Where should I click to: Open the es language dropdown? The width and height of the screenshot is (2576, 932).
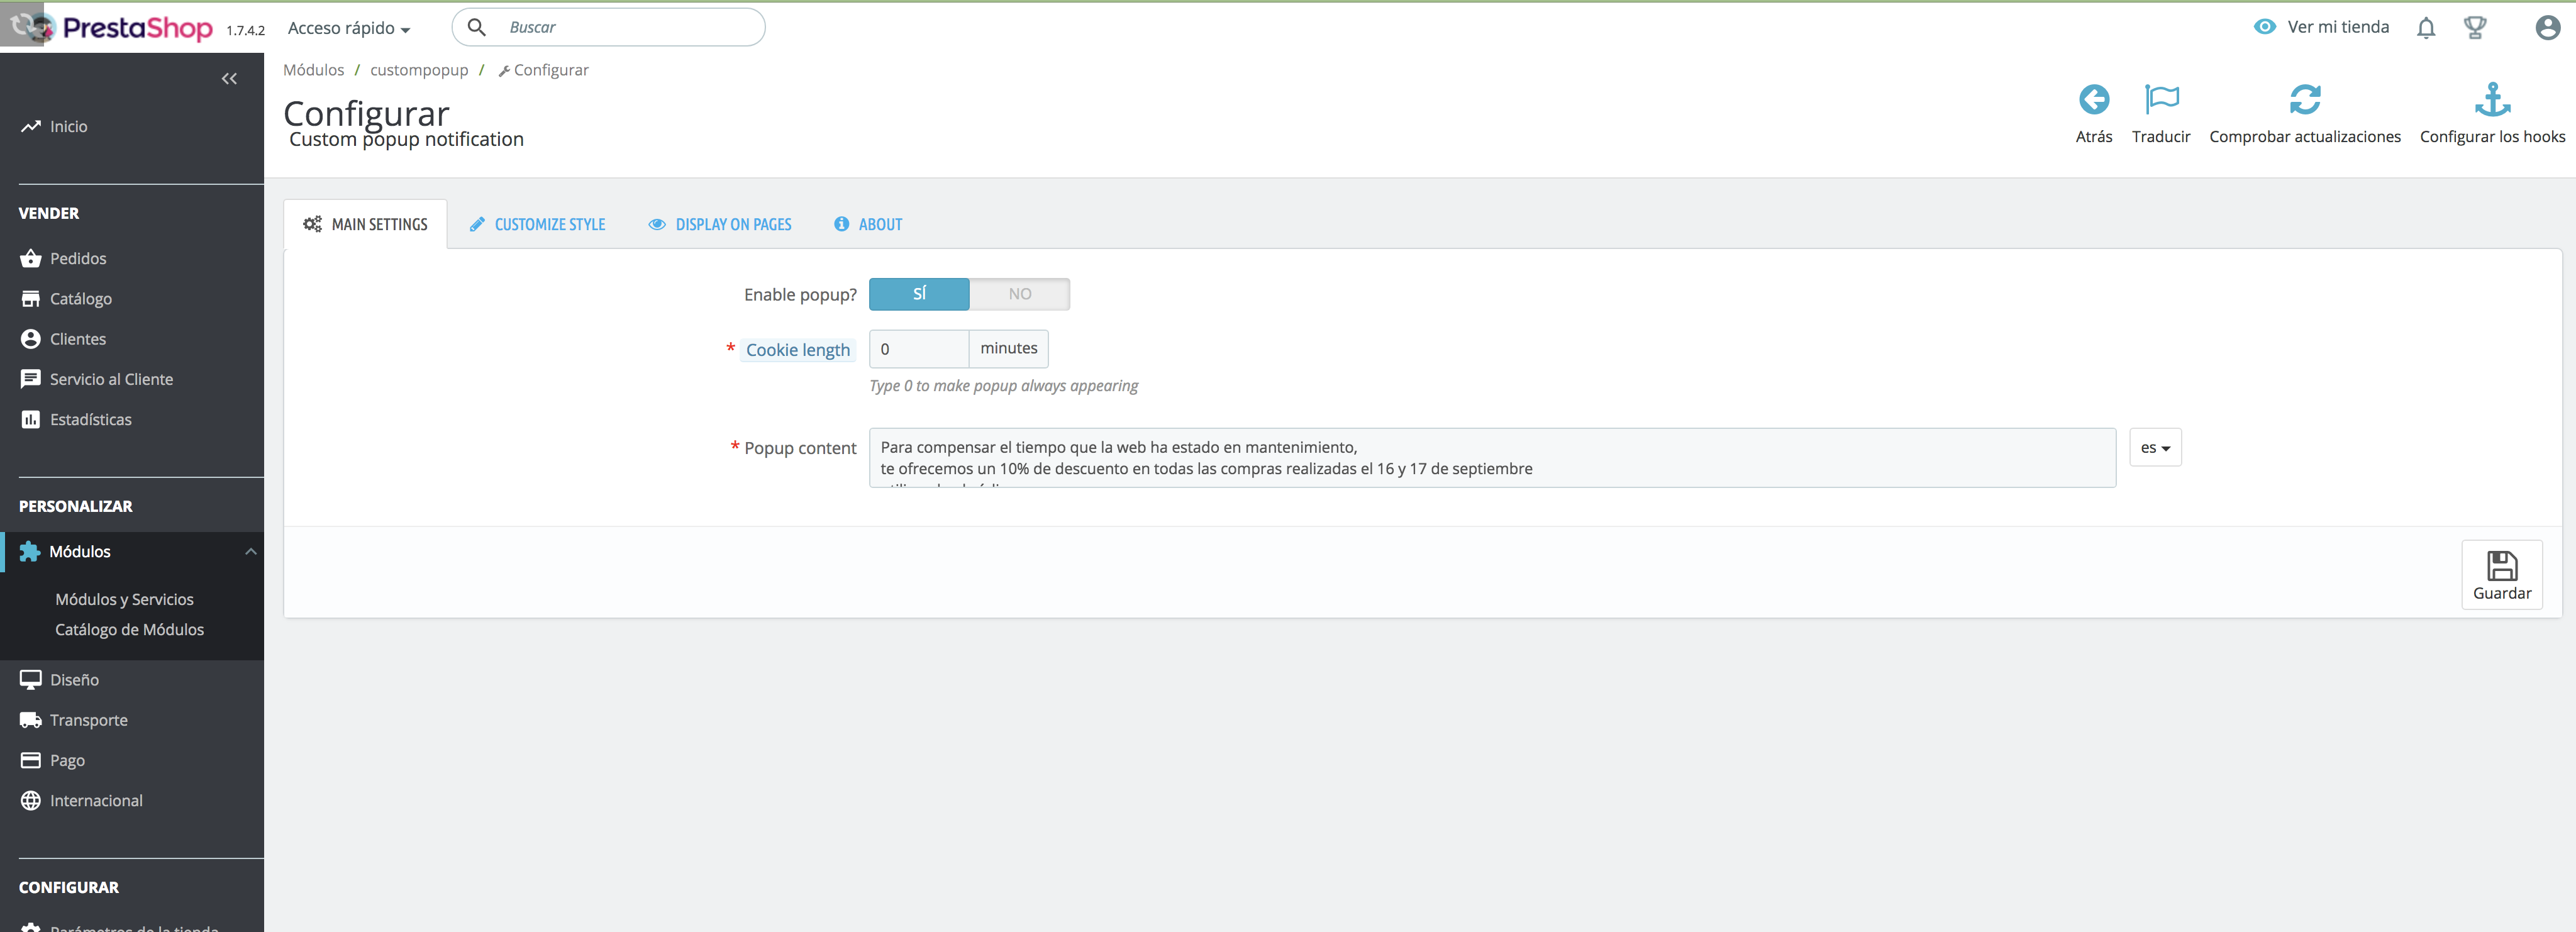coord(2154,448)
